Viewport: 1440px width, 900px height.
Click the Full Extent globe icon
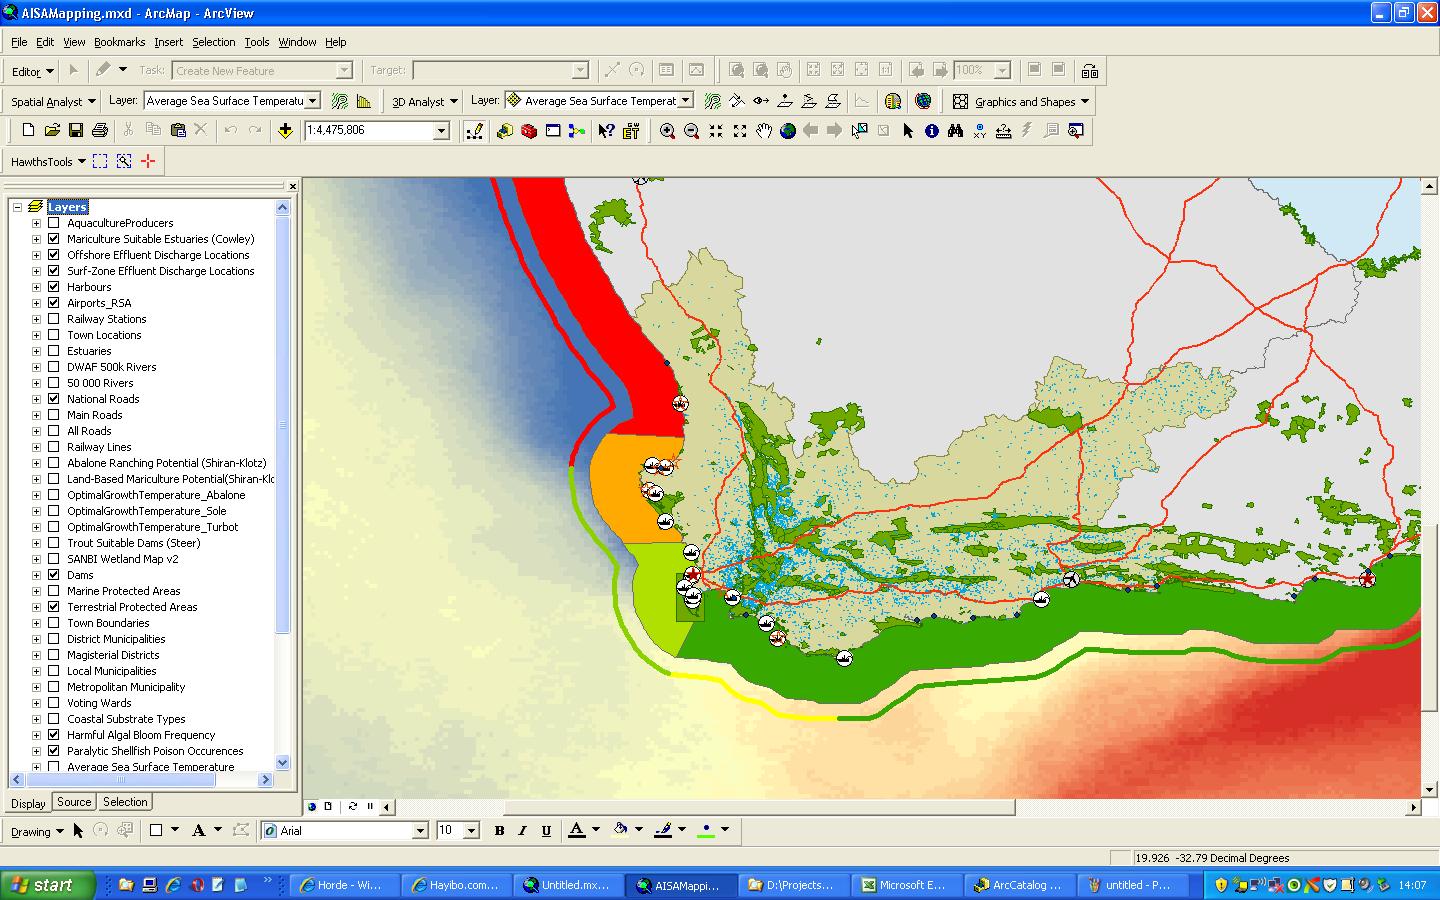click(x=788, y=131)
